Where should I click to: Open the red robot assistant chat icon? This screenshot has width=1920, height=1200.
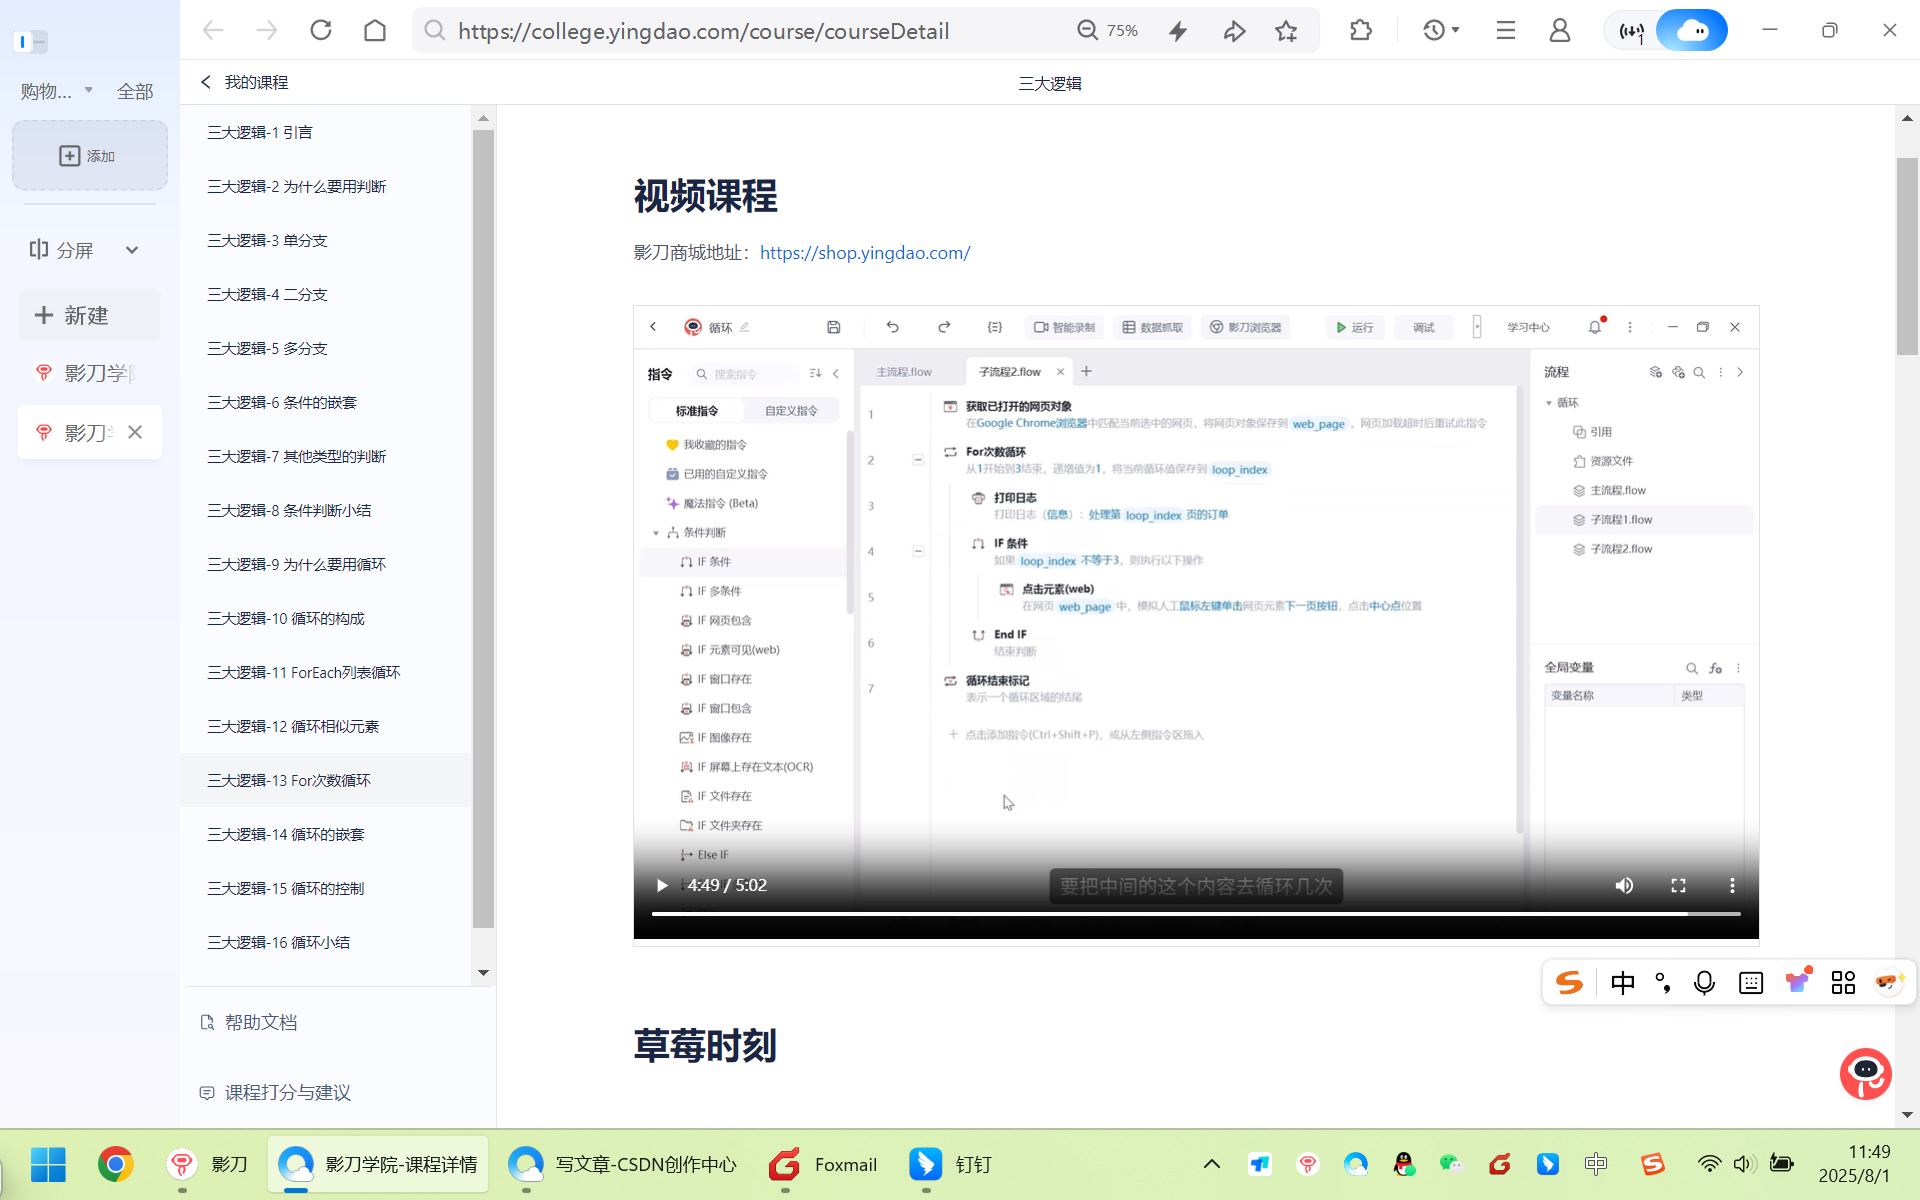click(x=1866, y=1073)
